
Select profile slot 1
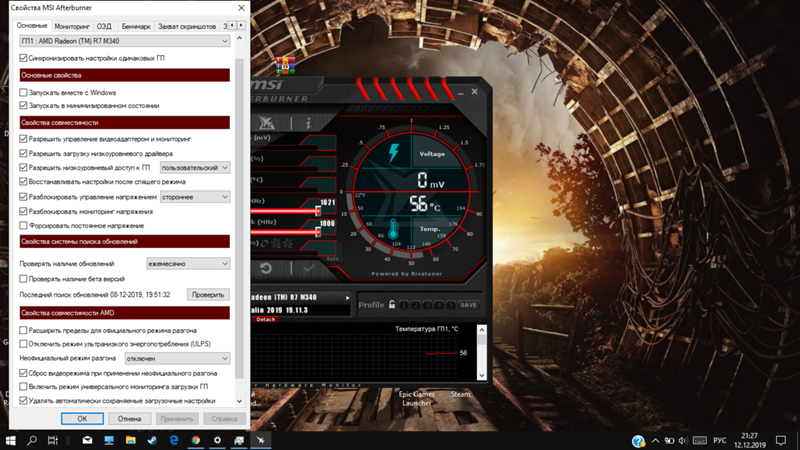pyautogui.click(x=404, y=305)
